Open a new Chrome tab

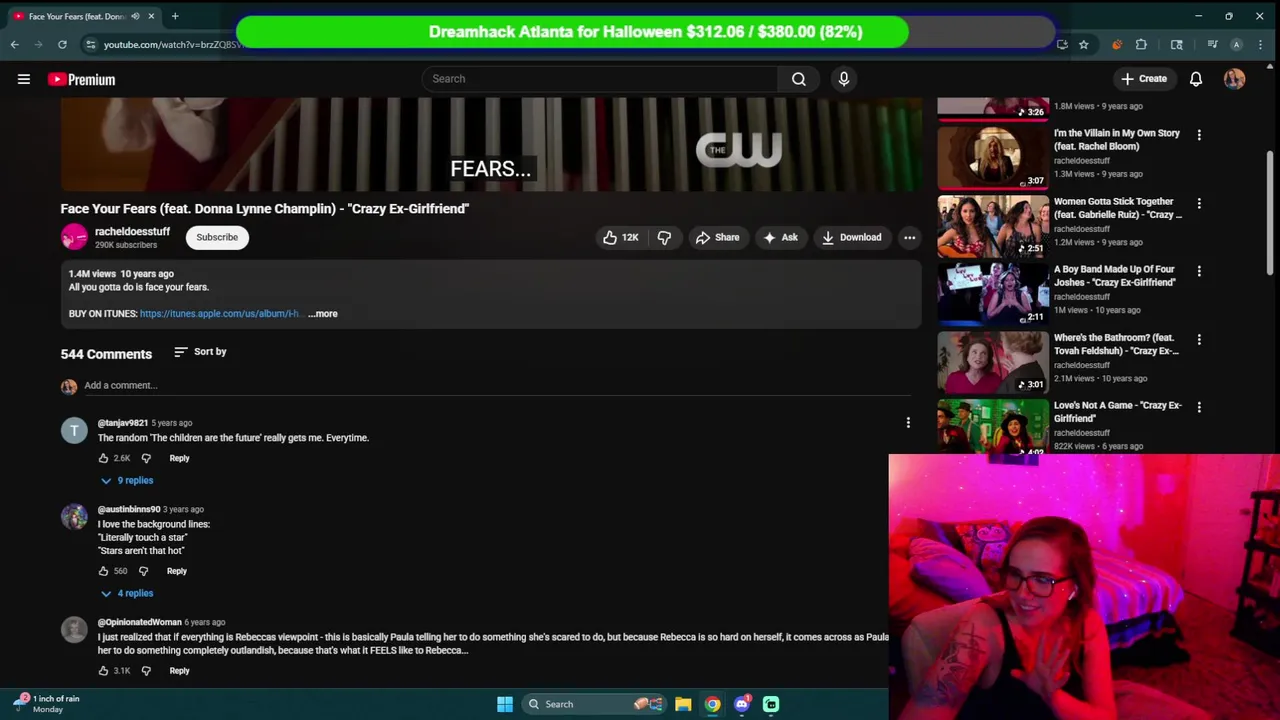tap(175, 16)
